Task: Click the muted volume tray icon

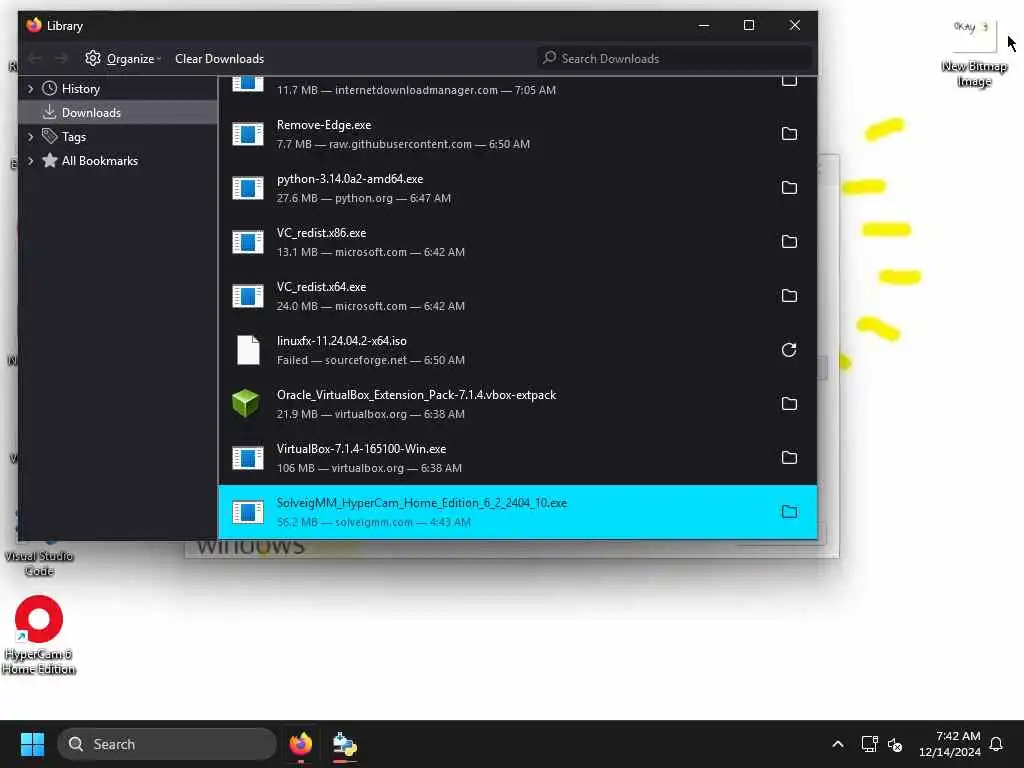Action: 895,744
